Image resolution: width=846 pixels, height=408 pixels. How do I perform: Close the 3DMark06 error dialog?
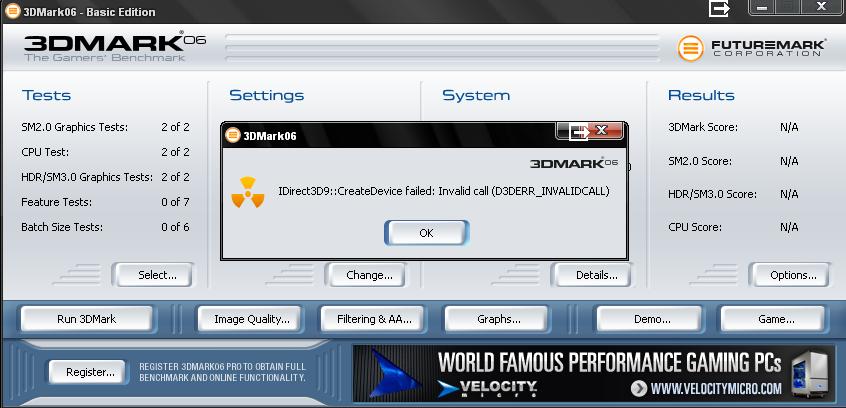[602, 130]
